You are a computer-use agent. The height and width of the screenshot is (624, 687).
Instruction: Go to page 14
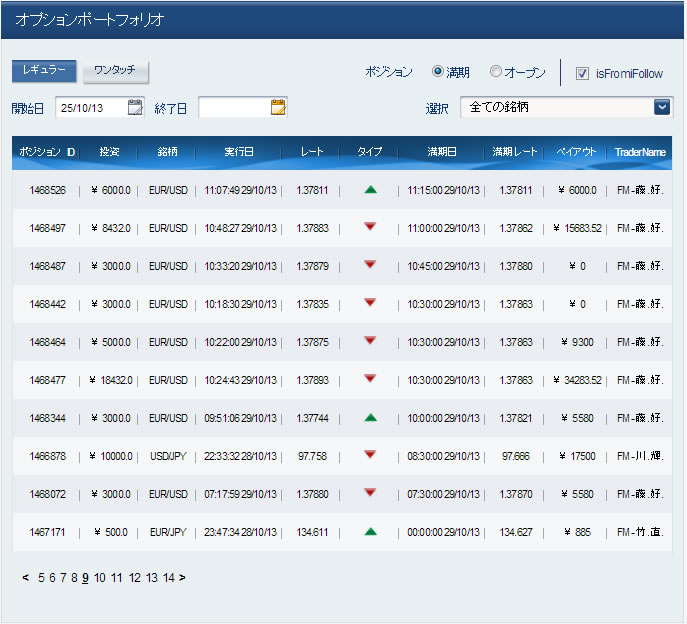(169, 578)
